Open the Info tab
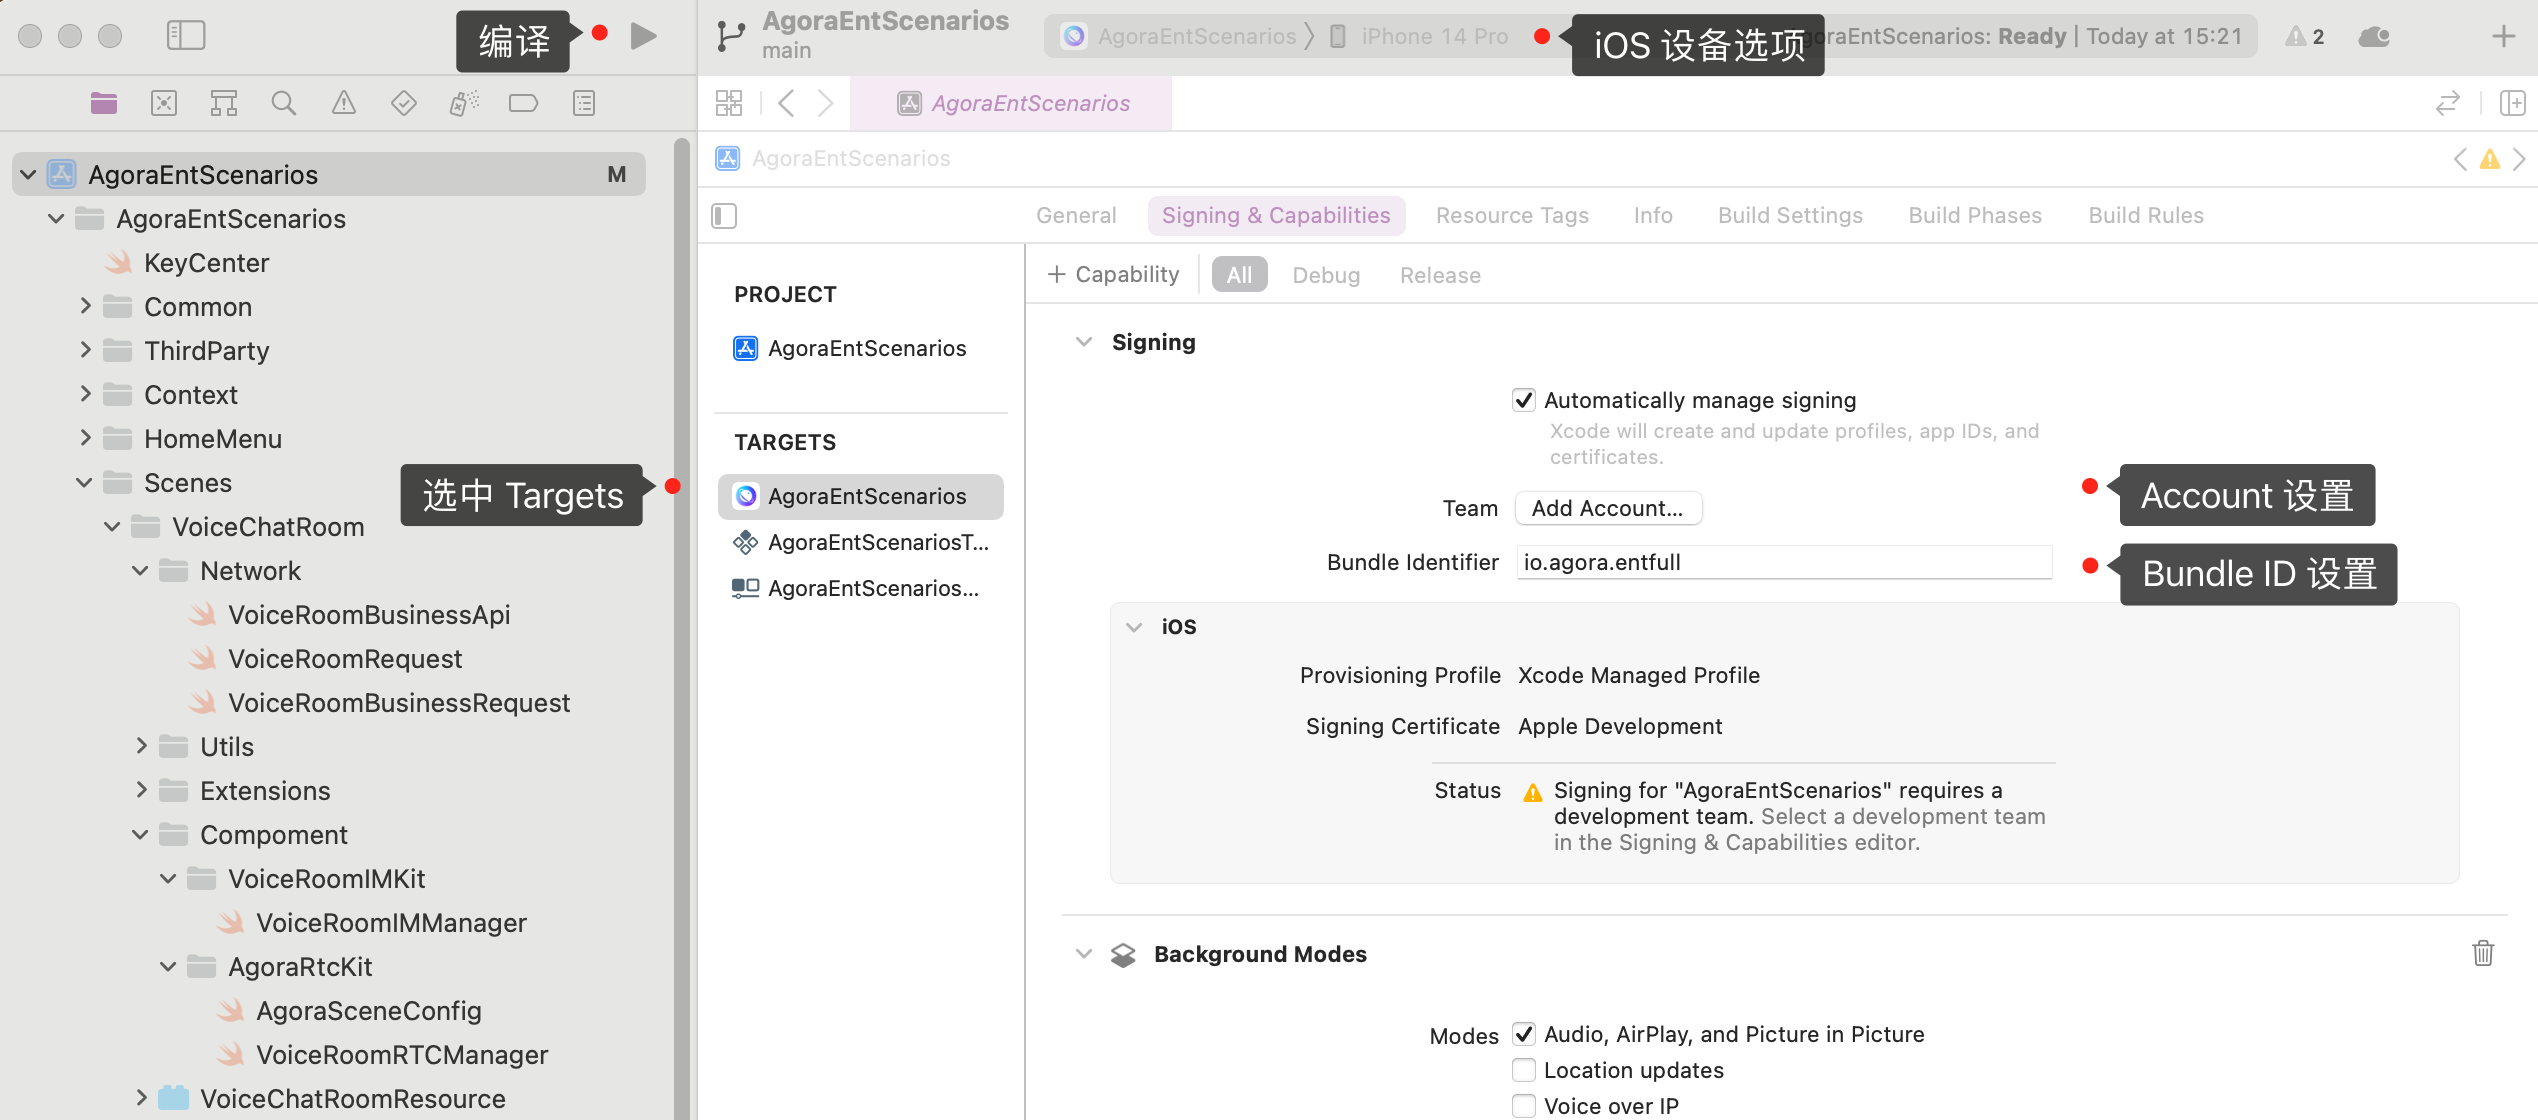 coord(1653,216)
